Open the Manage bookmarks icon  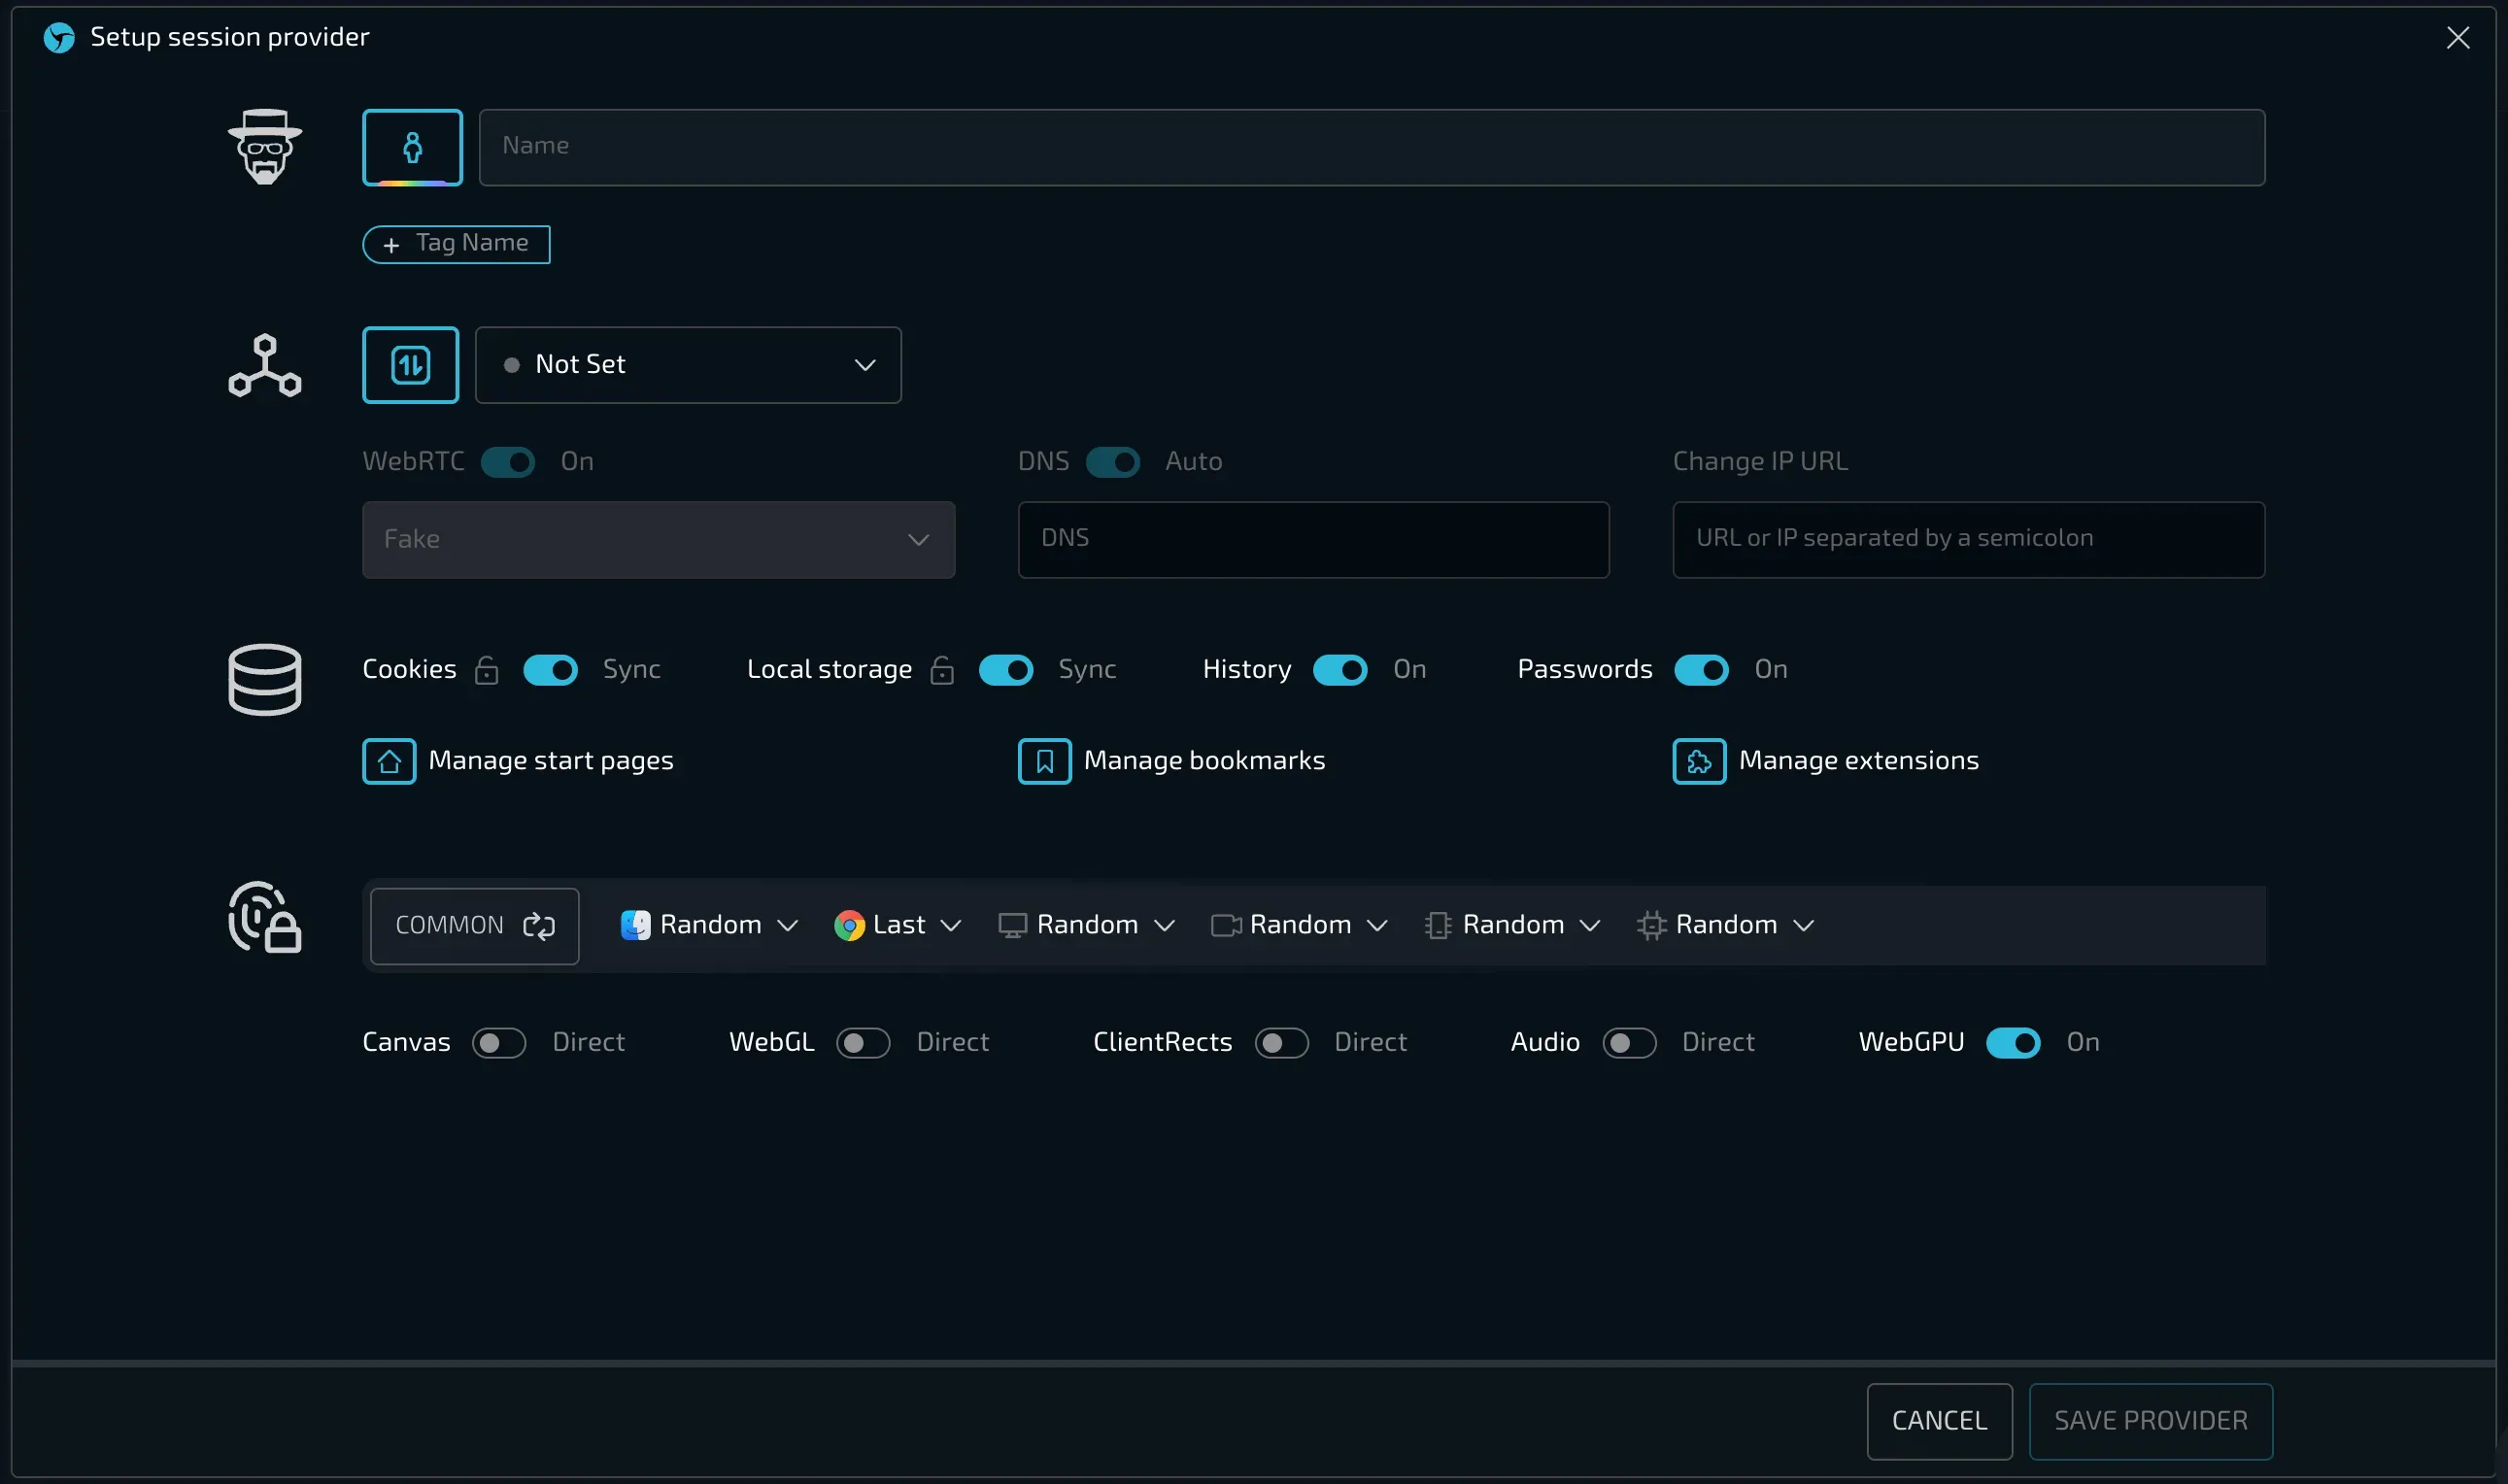pyautogui.click(x=1044, y=761)
